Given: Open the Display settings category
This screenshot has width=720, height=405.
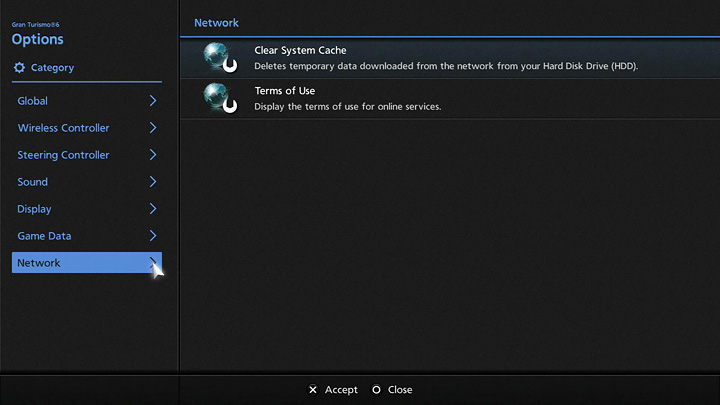Looking at the screenshot, I should coord(35,209).
